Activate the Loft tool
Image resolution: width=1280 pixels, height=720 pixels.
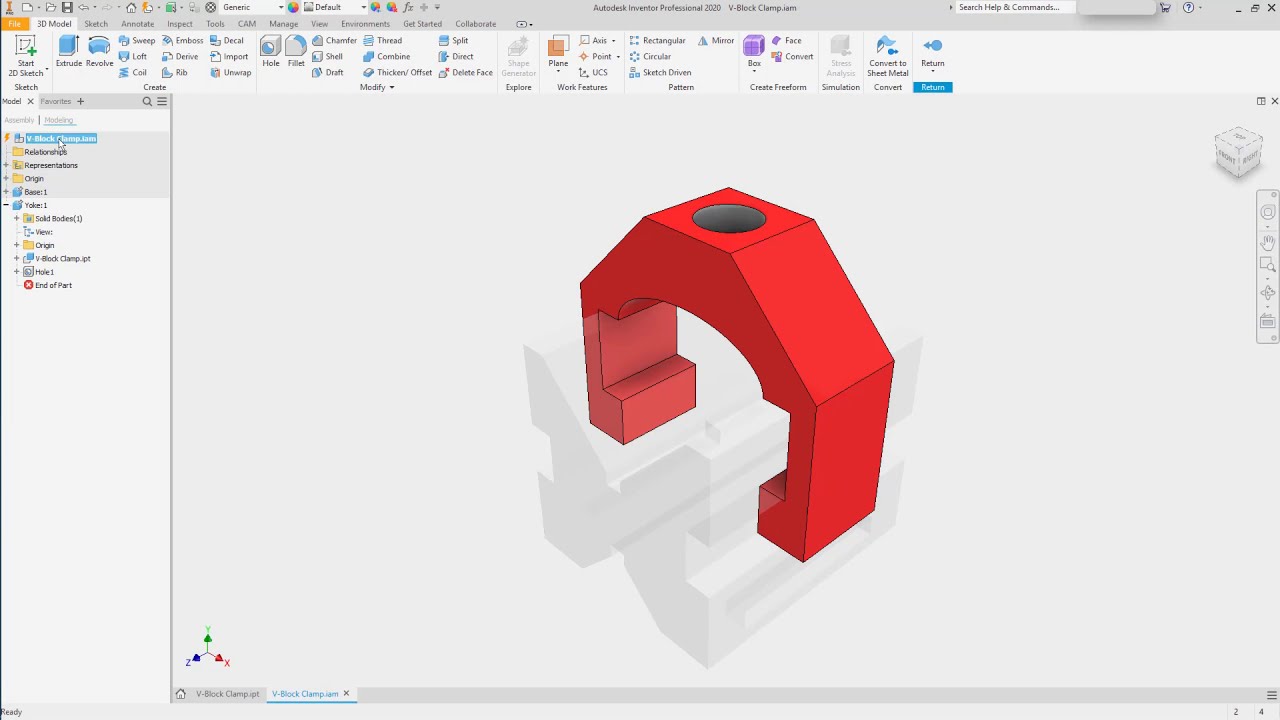pos(133,57)
